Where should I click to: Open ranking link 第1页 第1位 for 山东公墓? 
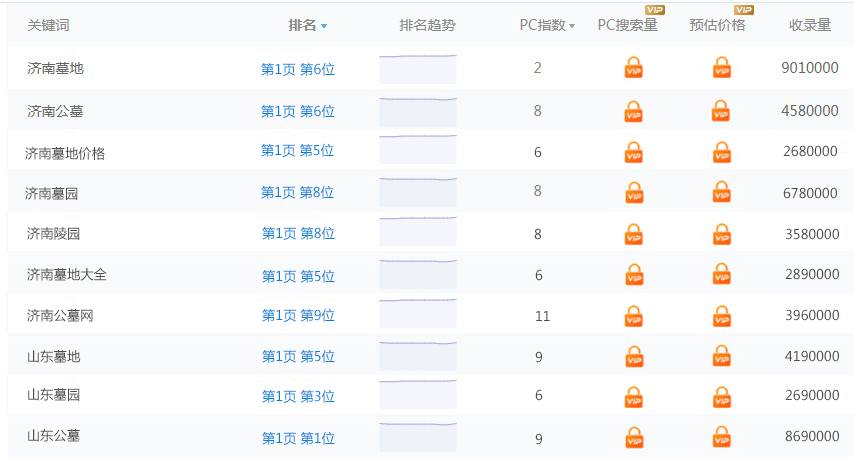click(x=298, y=438)
